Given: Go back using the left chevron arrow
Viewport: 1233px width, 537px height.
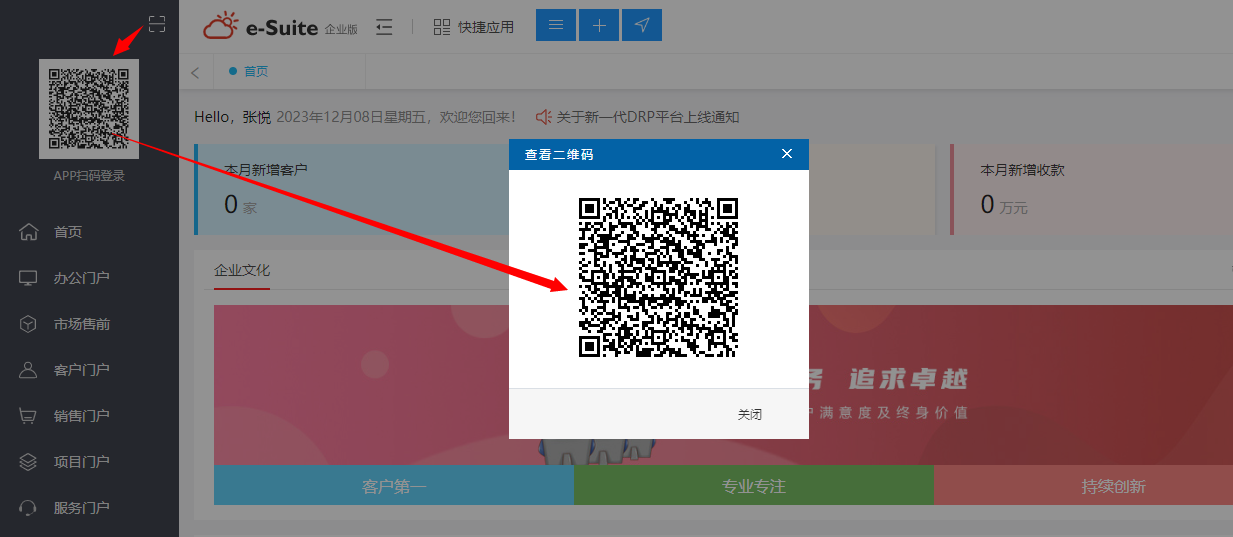Looking at the screenshot, I should [195, 72].
